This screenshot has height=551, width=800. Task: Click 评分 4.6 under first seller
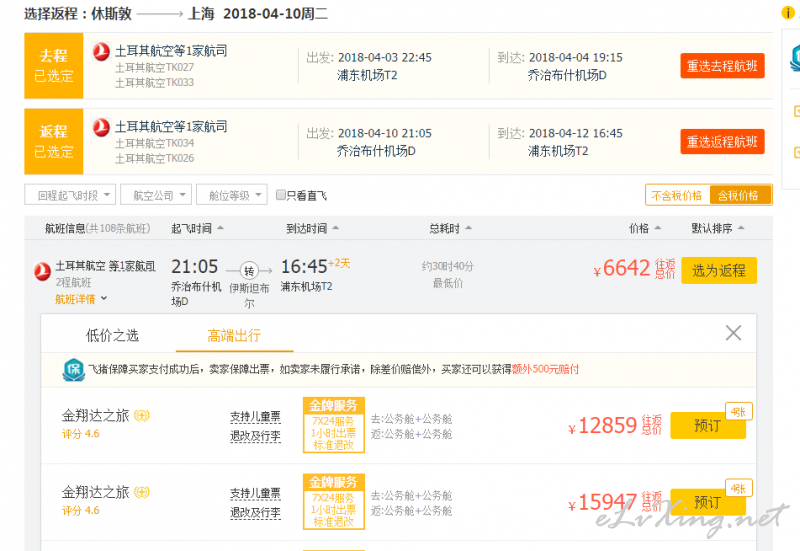(81, 434)
